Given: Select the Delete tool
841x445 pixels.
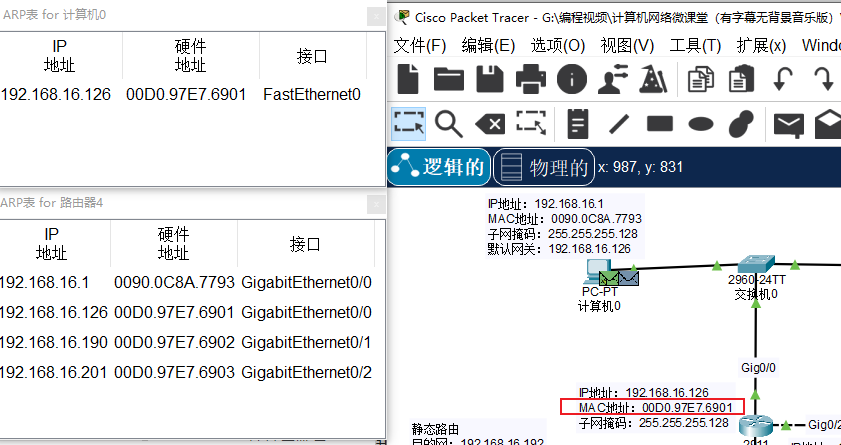Looking at the screenshot, I should pyautogui.click(x=490, y=124).
